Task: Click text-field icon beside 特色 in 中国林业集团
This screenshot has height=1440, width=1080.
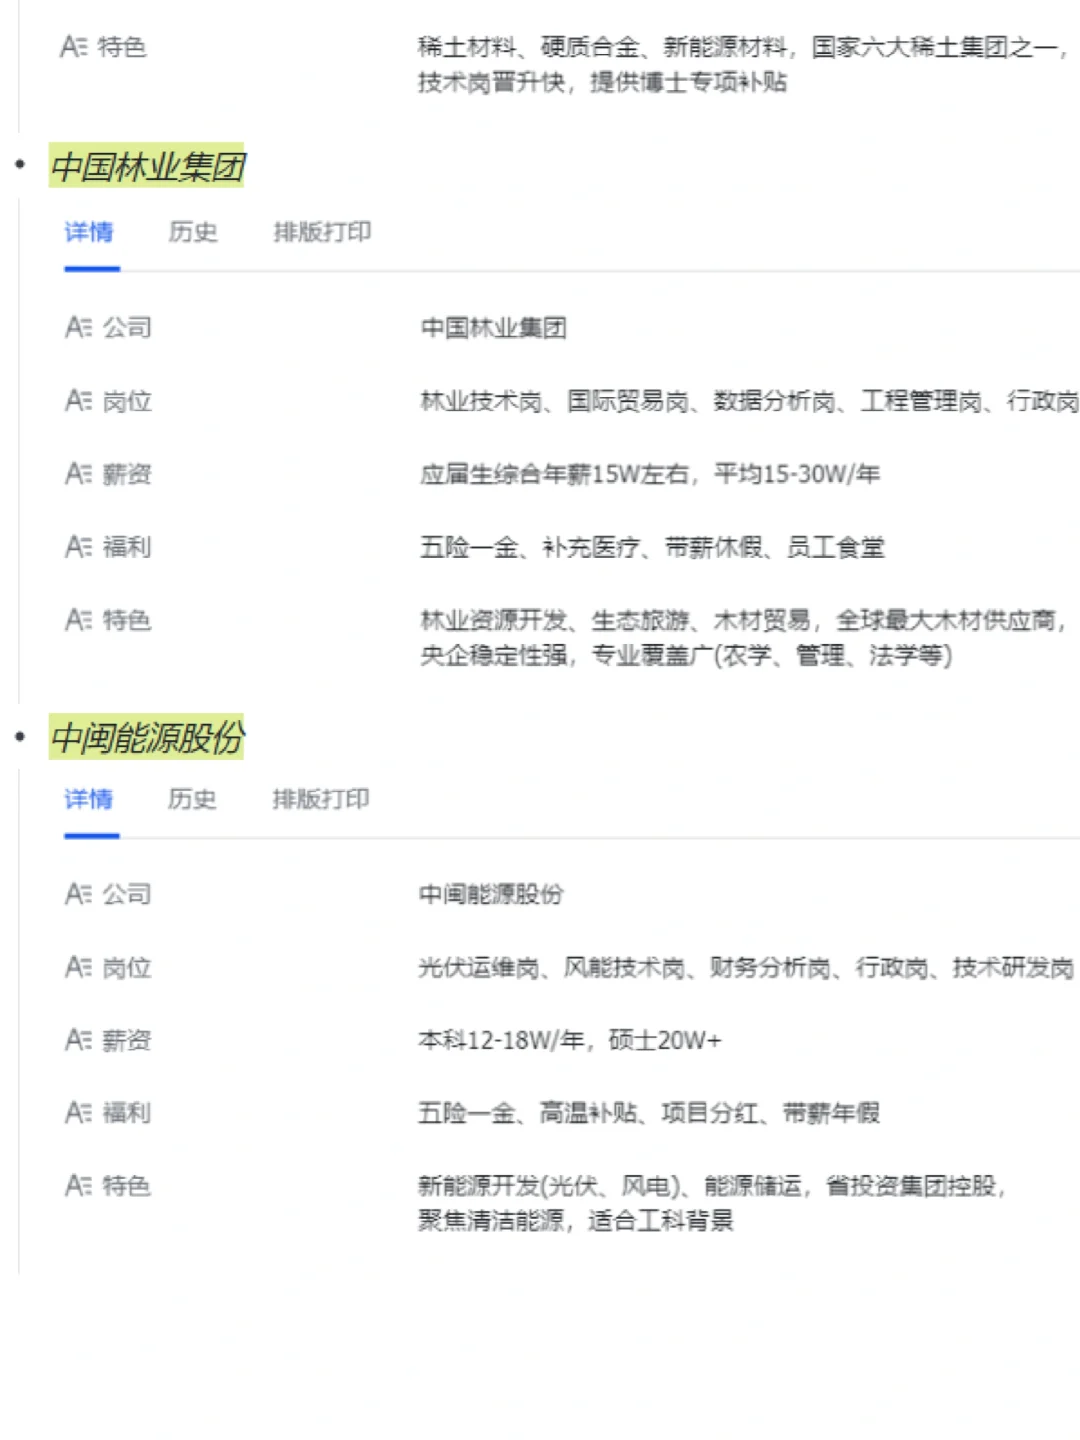Action: [x=79, y=620]
